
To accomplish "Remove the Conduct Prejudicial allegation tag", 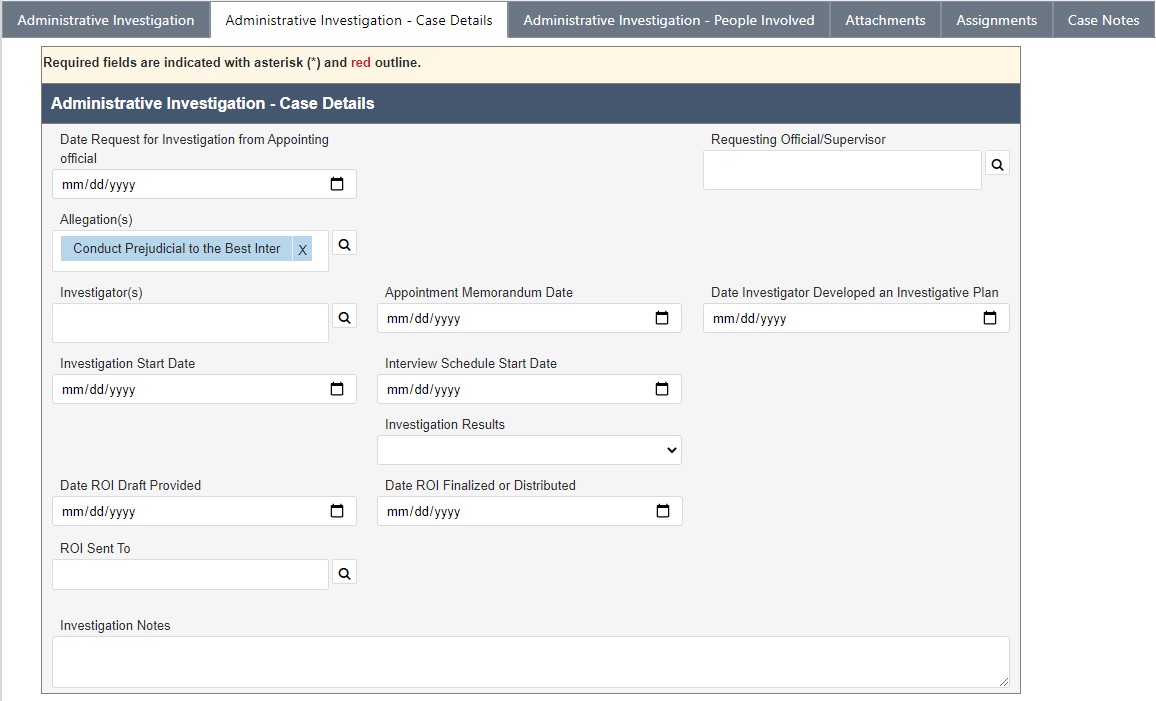I will [302, 249].
